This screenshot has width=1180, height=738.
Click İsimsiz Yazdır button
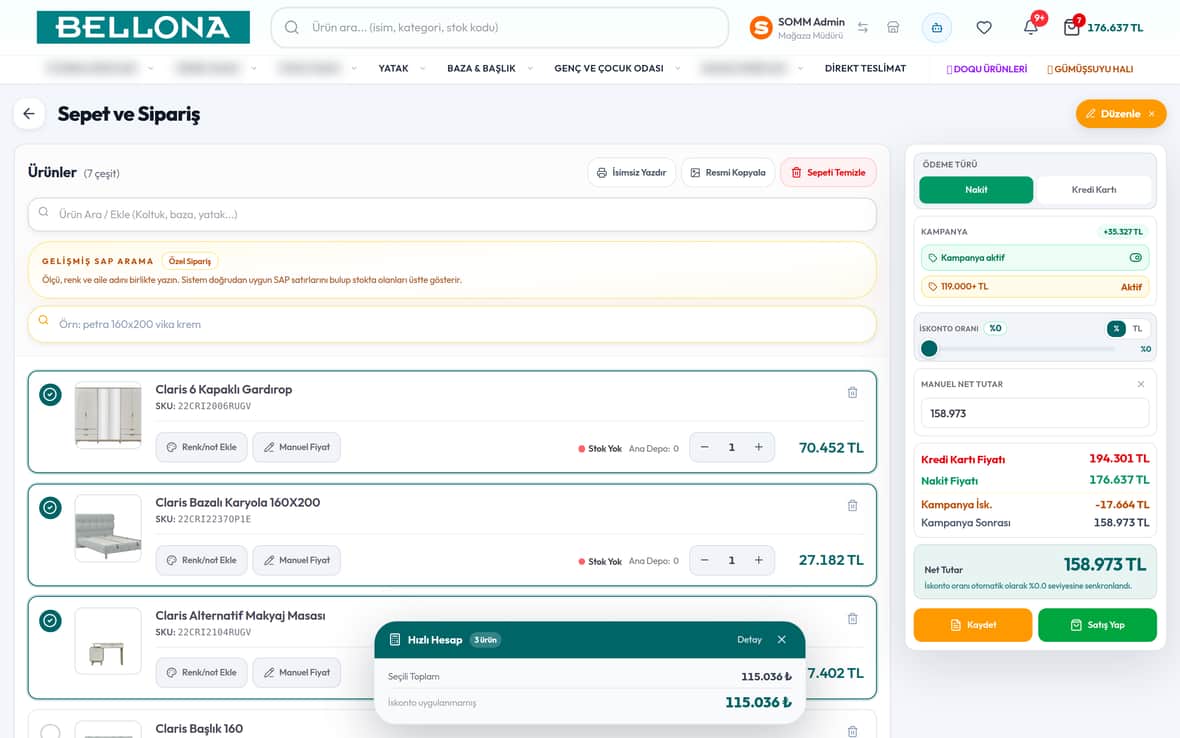tap(631, 172)
